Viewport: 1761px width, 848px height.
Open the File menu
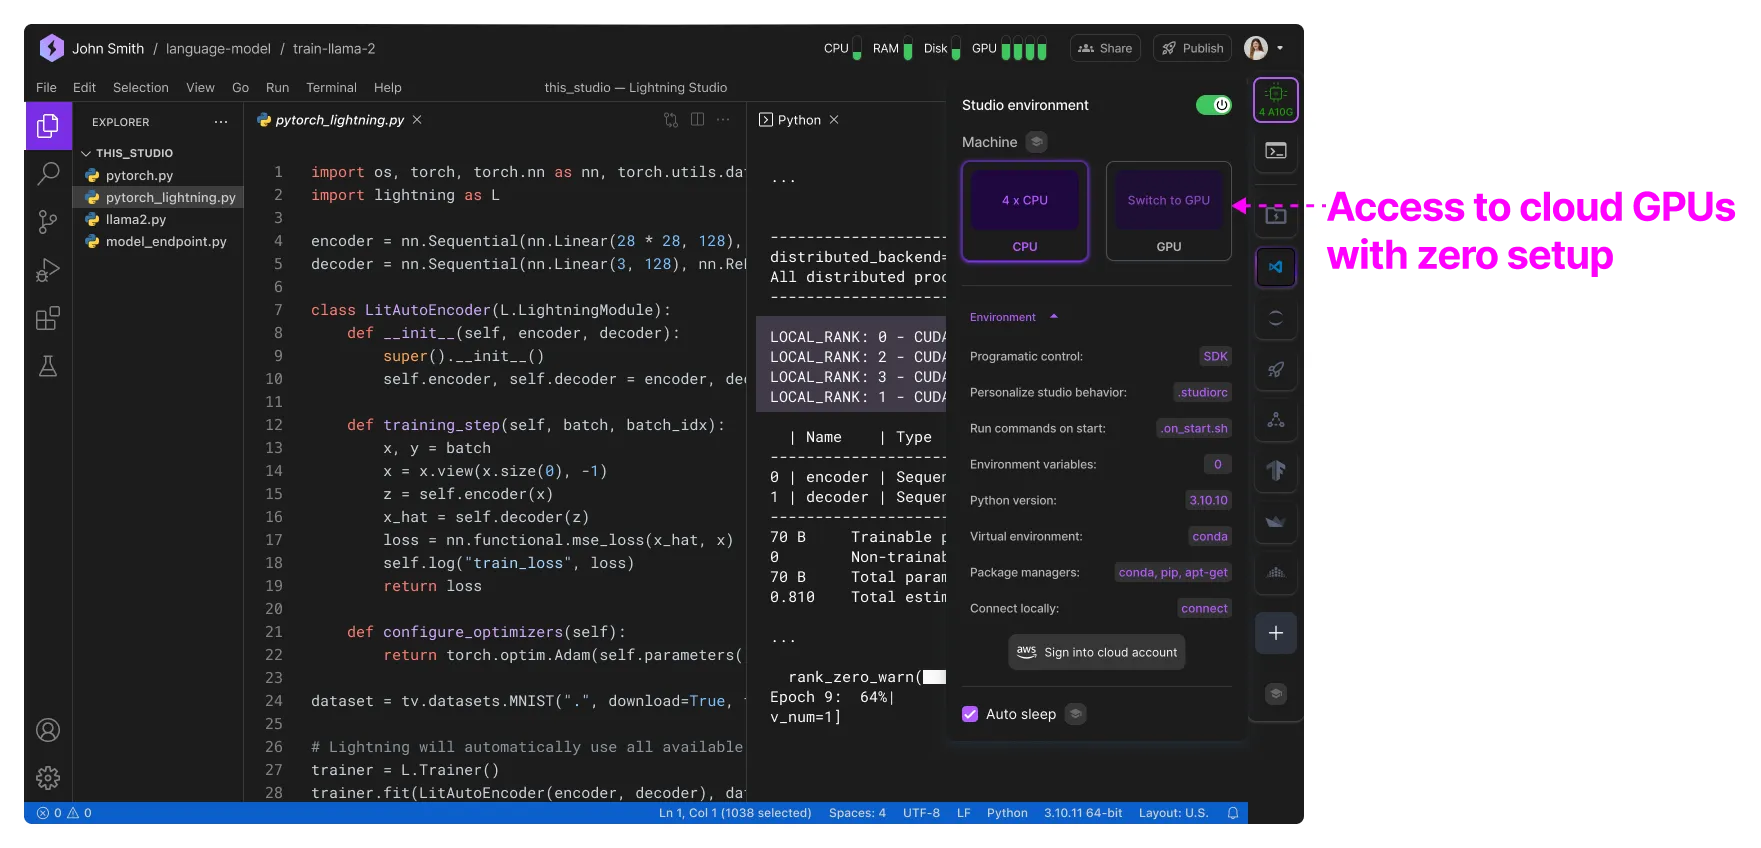tap(46, 88)
